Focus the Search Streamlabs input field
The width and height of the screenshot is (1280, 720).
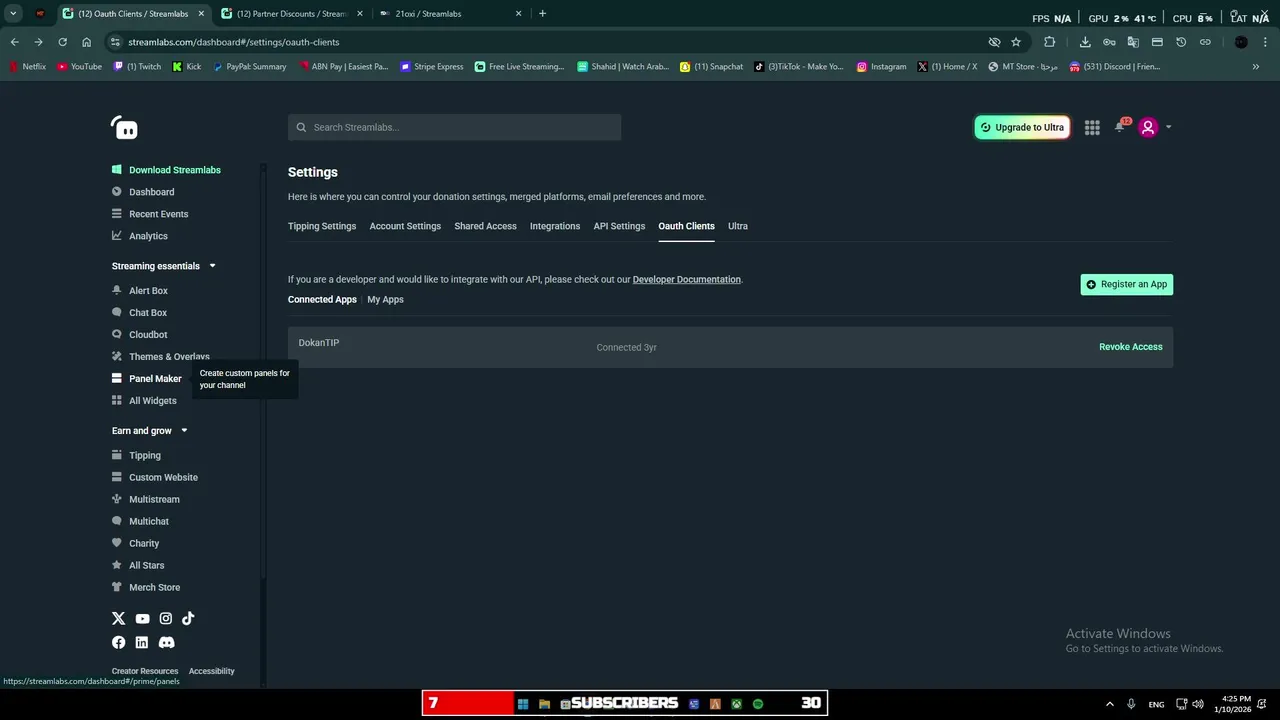coord(455,127)
